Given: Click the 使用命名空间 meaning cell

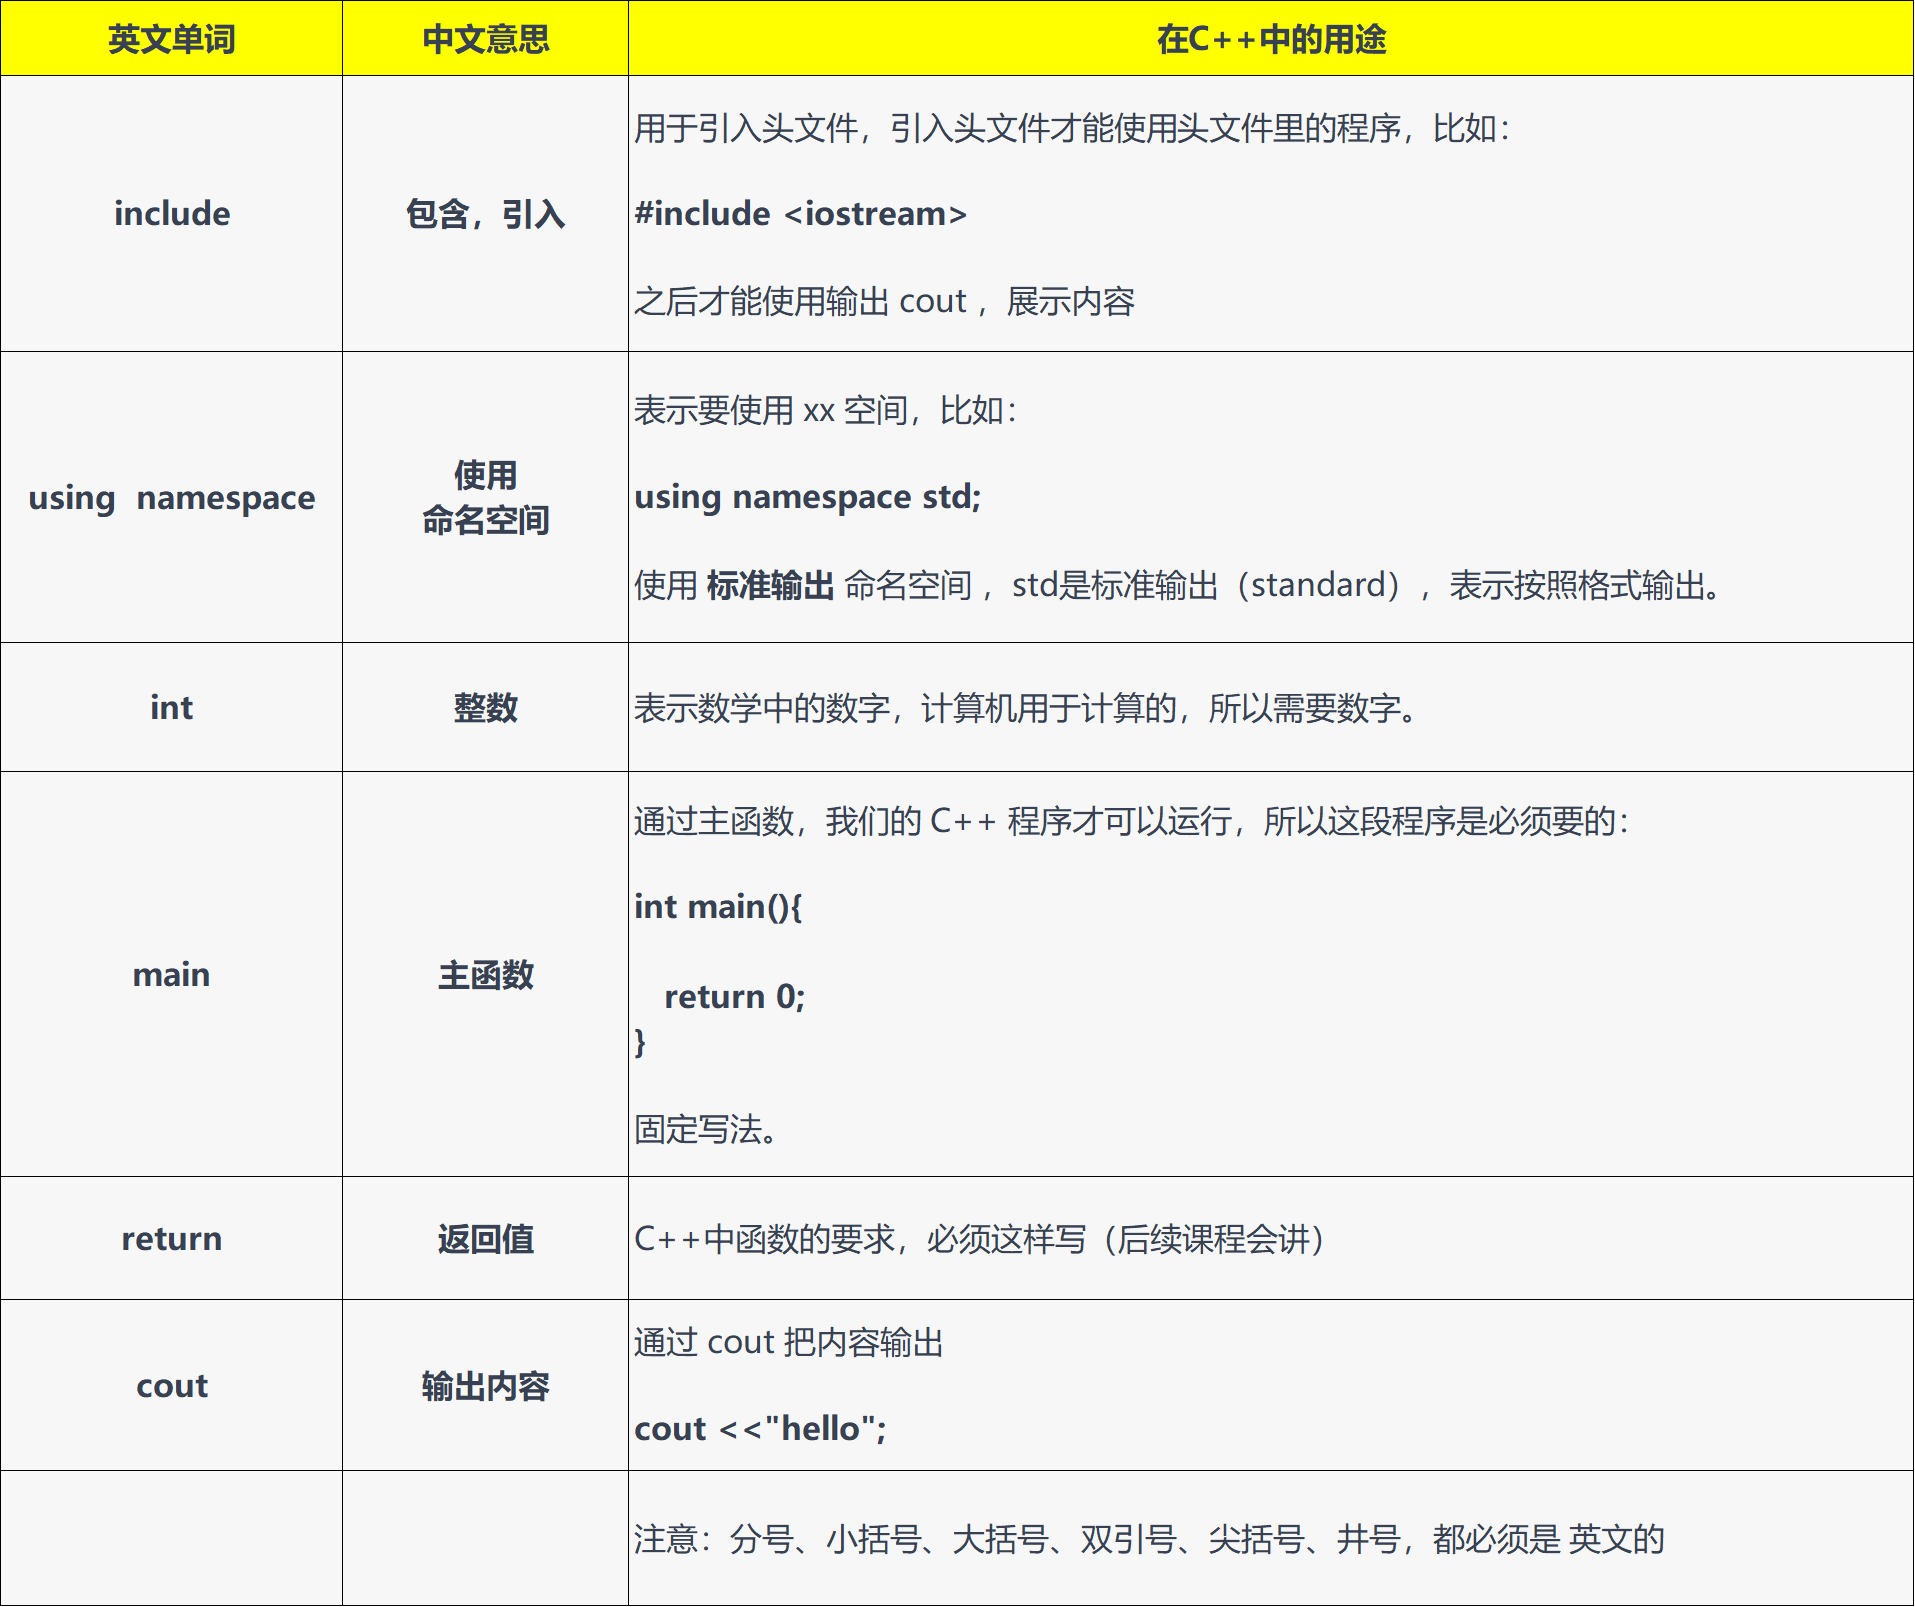Looking at the screenshot, I should click(485, 497).
